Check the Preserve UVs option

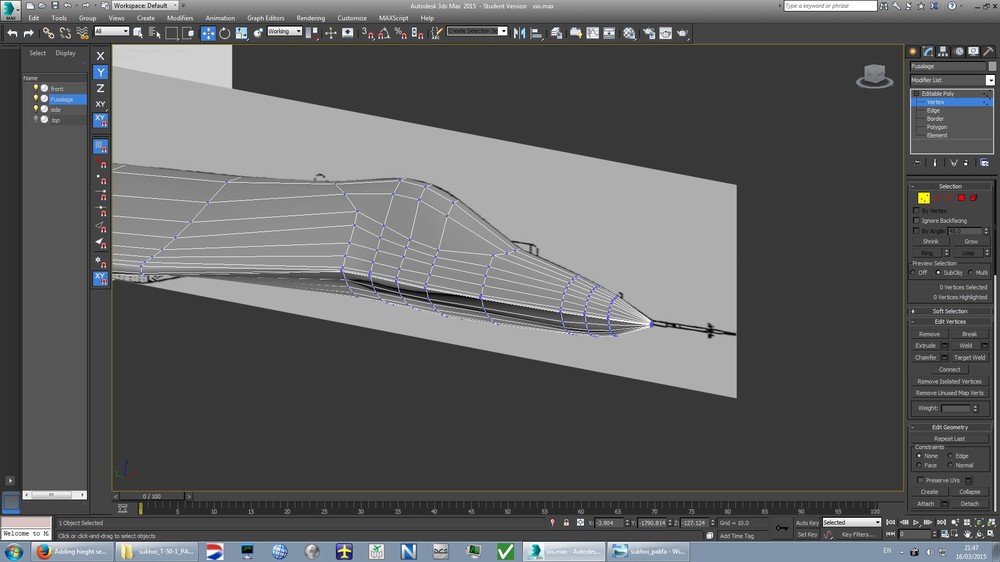point(920,480)
